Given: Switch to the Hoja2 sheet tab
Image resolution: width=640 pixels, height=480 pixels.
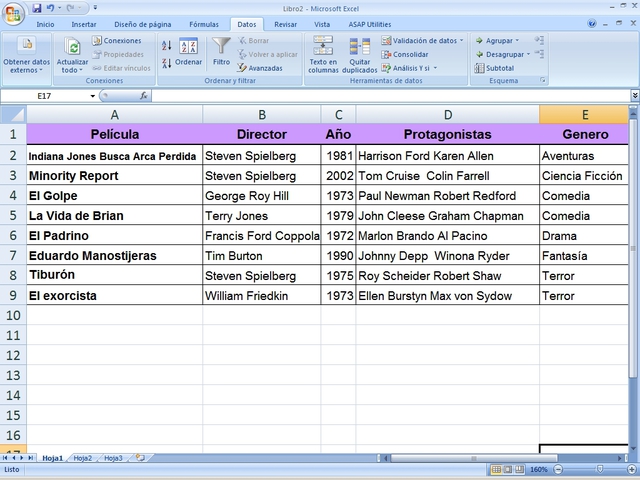Looking at the screenshot, I should pos(82,458).
